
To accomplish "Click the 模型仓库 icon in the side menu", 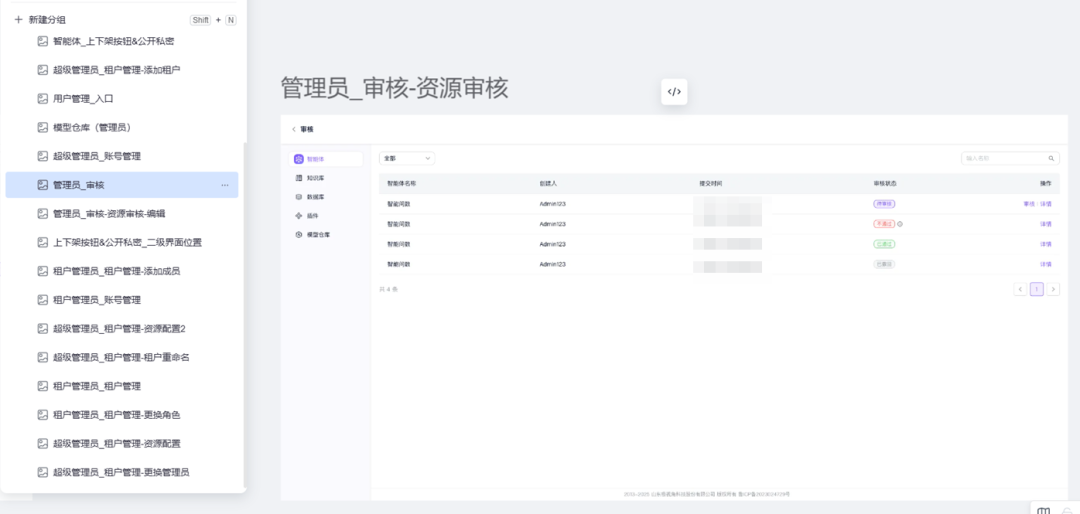I will coord(299,234).
